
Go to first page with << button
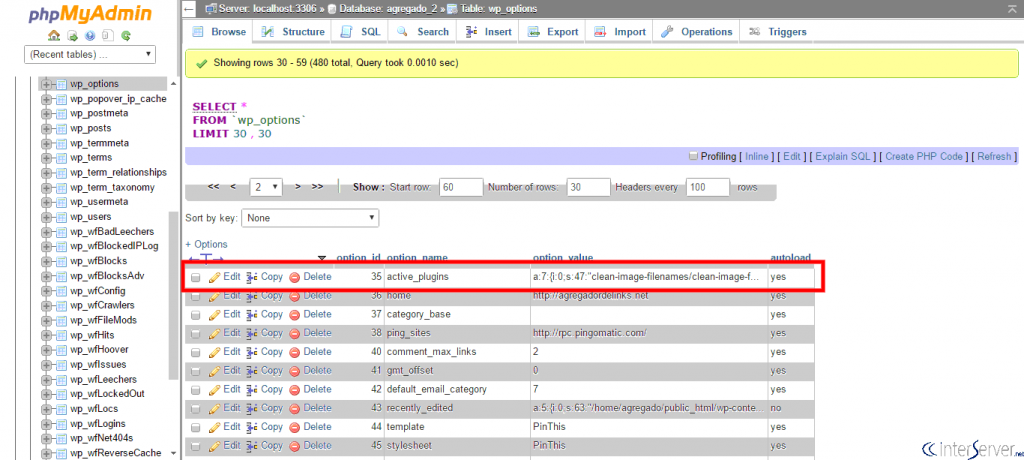pyautogui.click(x=213, y=187)
